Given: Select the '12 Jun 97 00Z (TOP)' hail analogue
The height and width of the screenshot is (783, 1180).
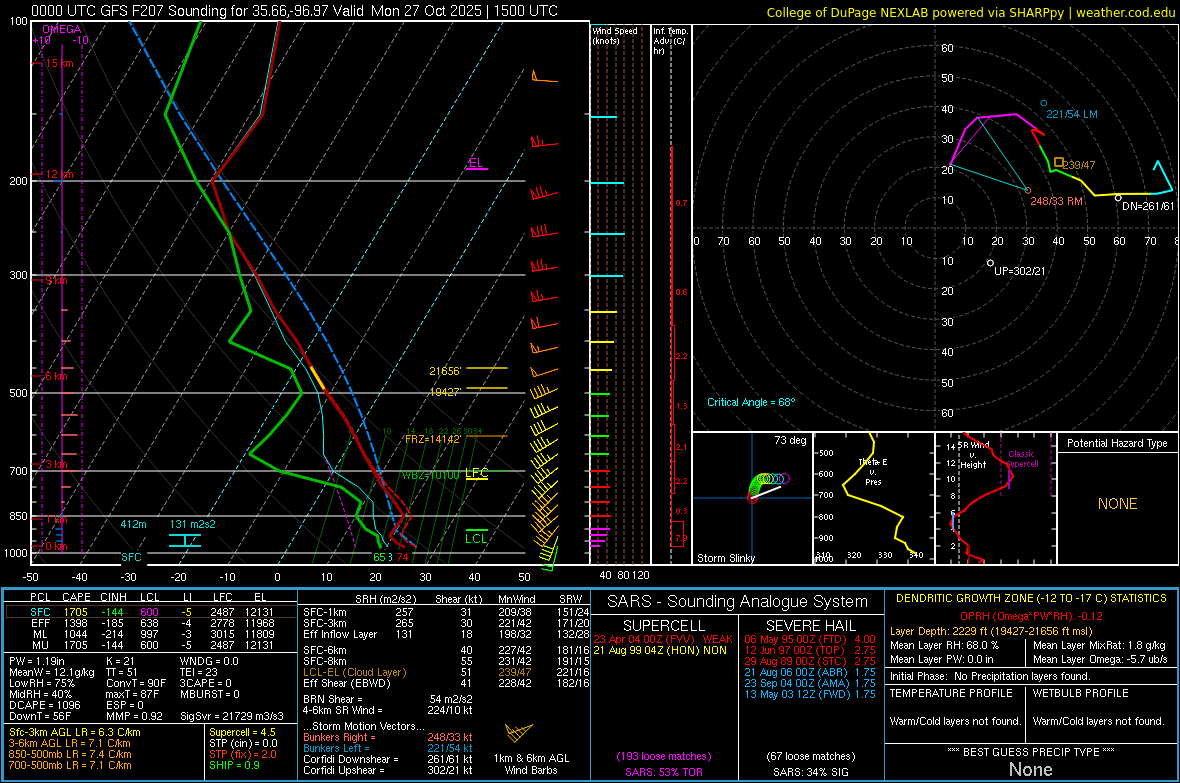Looking at the screenshot, I should pos(810,650).
